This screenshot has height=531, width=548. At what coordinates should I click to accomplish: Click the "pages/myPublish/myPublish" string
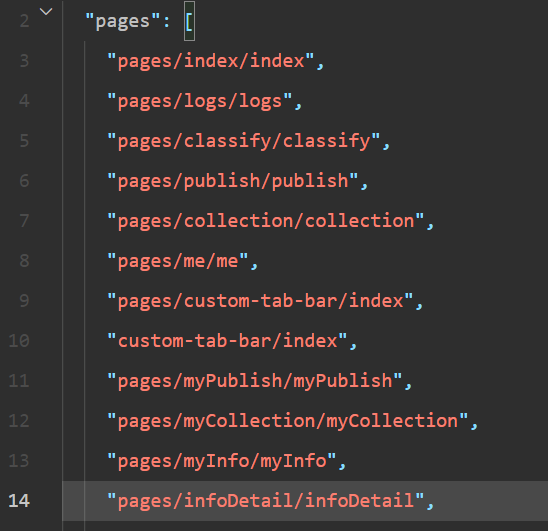coord(255,381)
